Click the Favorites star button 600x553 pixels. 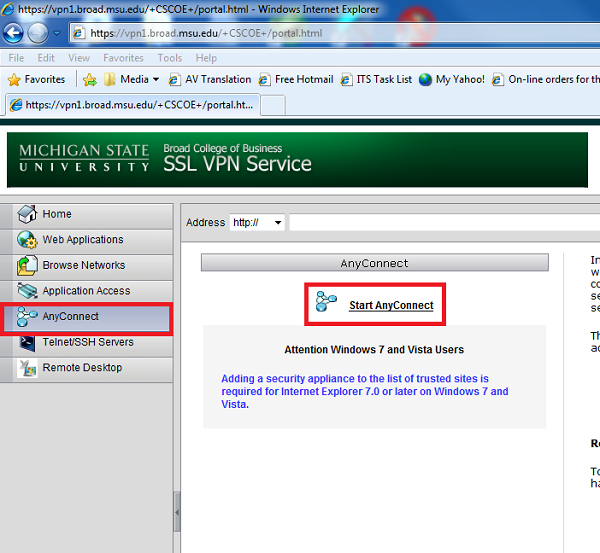(36, 79)
